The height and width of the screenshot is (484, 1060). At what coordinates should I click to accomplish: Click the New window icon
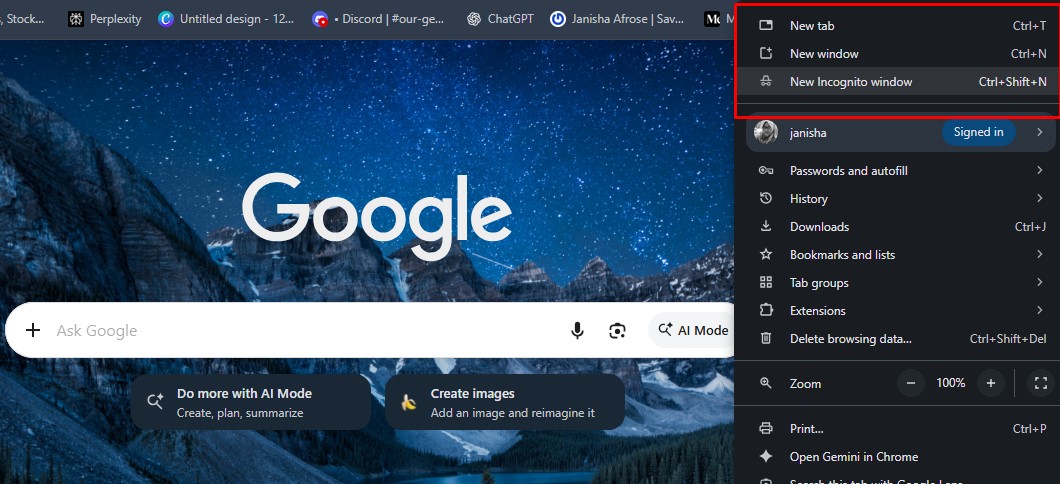point(766,53)
